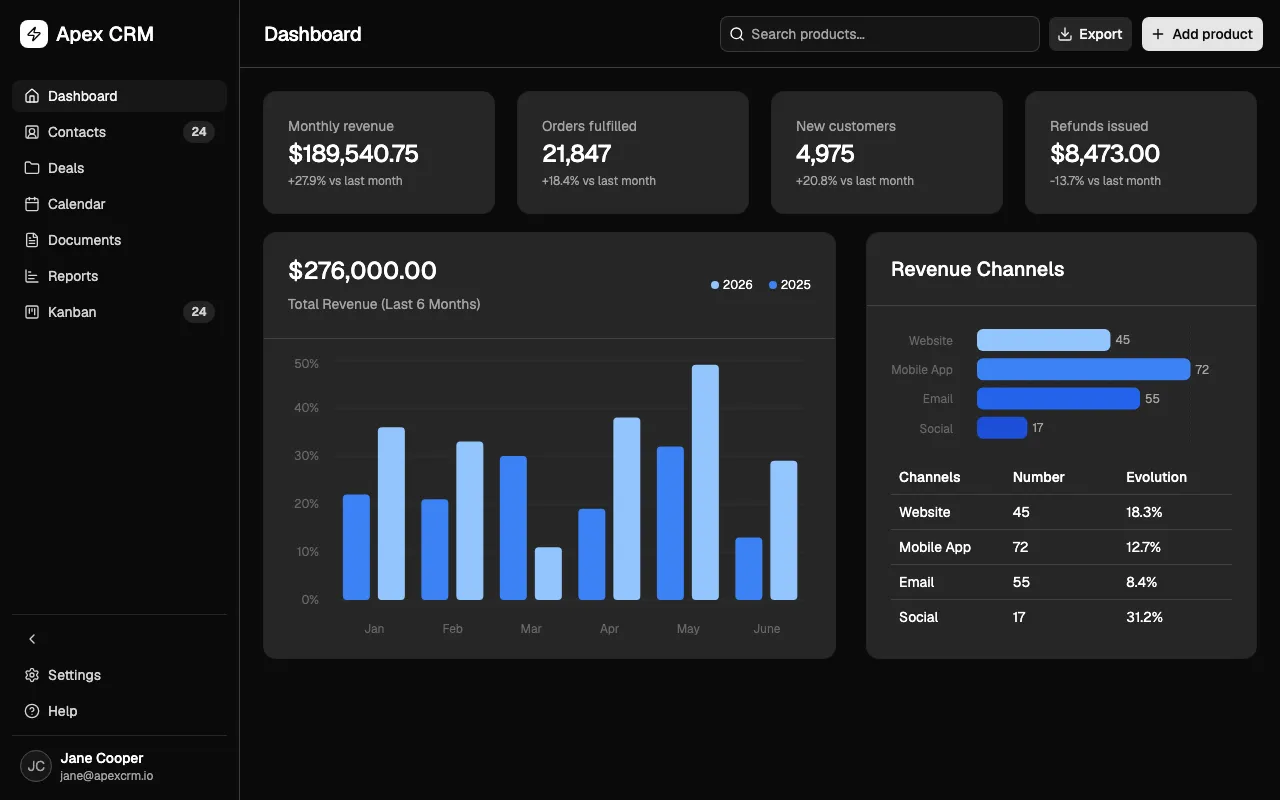The height and width of the screenshot is (800, 1280).
Task: Toggle the 2025 legend dot
Action: tap(773, 285)
